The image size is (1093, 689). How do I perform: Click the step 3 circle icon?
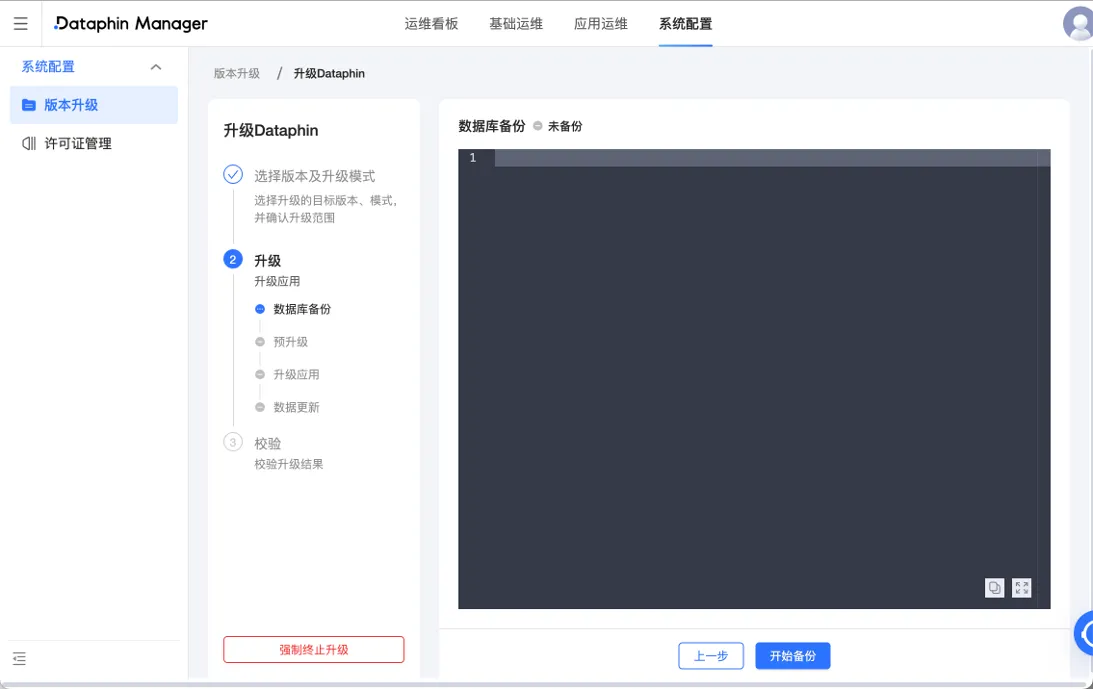233,442
